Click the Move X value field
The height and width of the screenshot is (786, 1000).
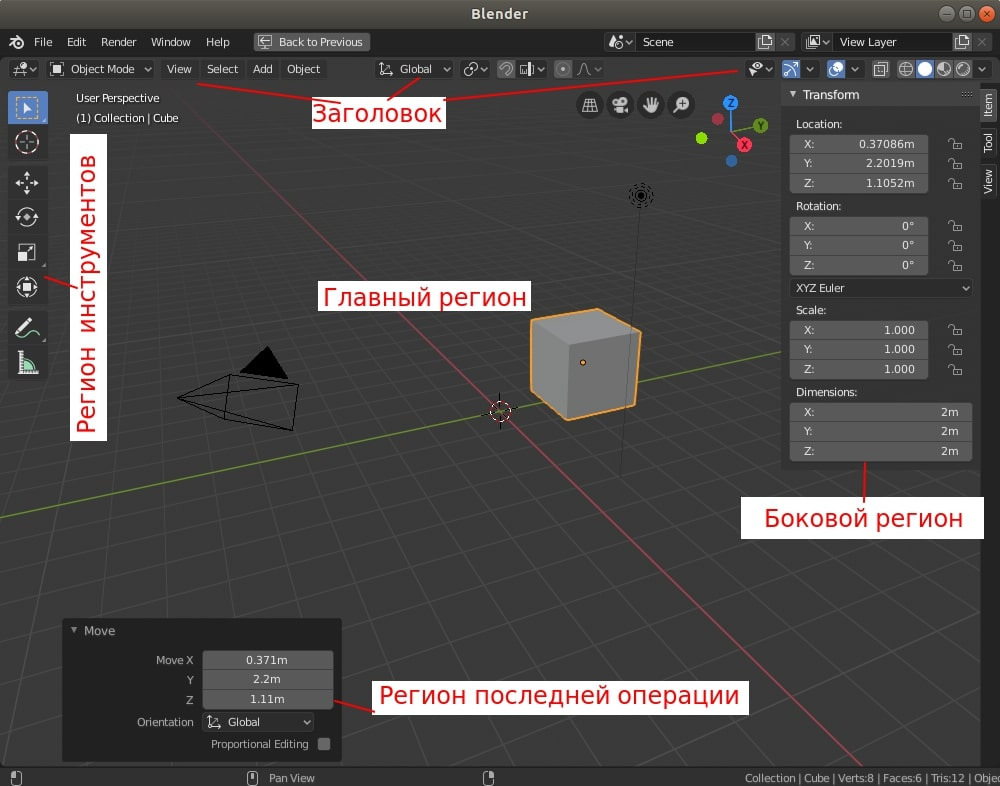[267, 660]
